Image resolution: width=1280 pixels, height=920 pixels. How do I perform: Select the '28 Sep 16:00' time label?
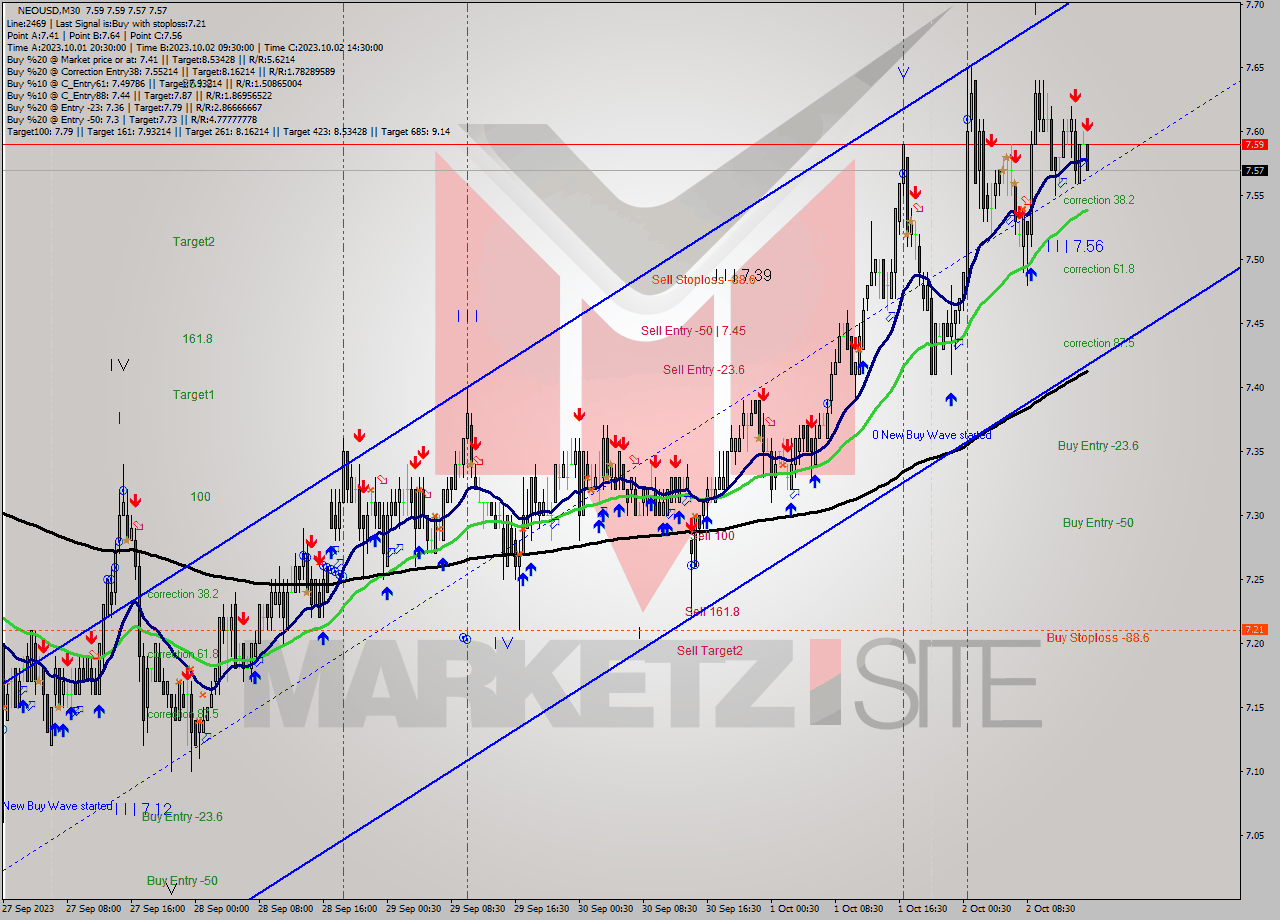[x=349, y=909]
